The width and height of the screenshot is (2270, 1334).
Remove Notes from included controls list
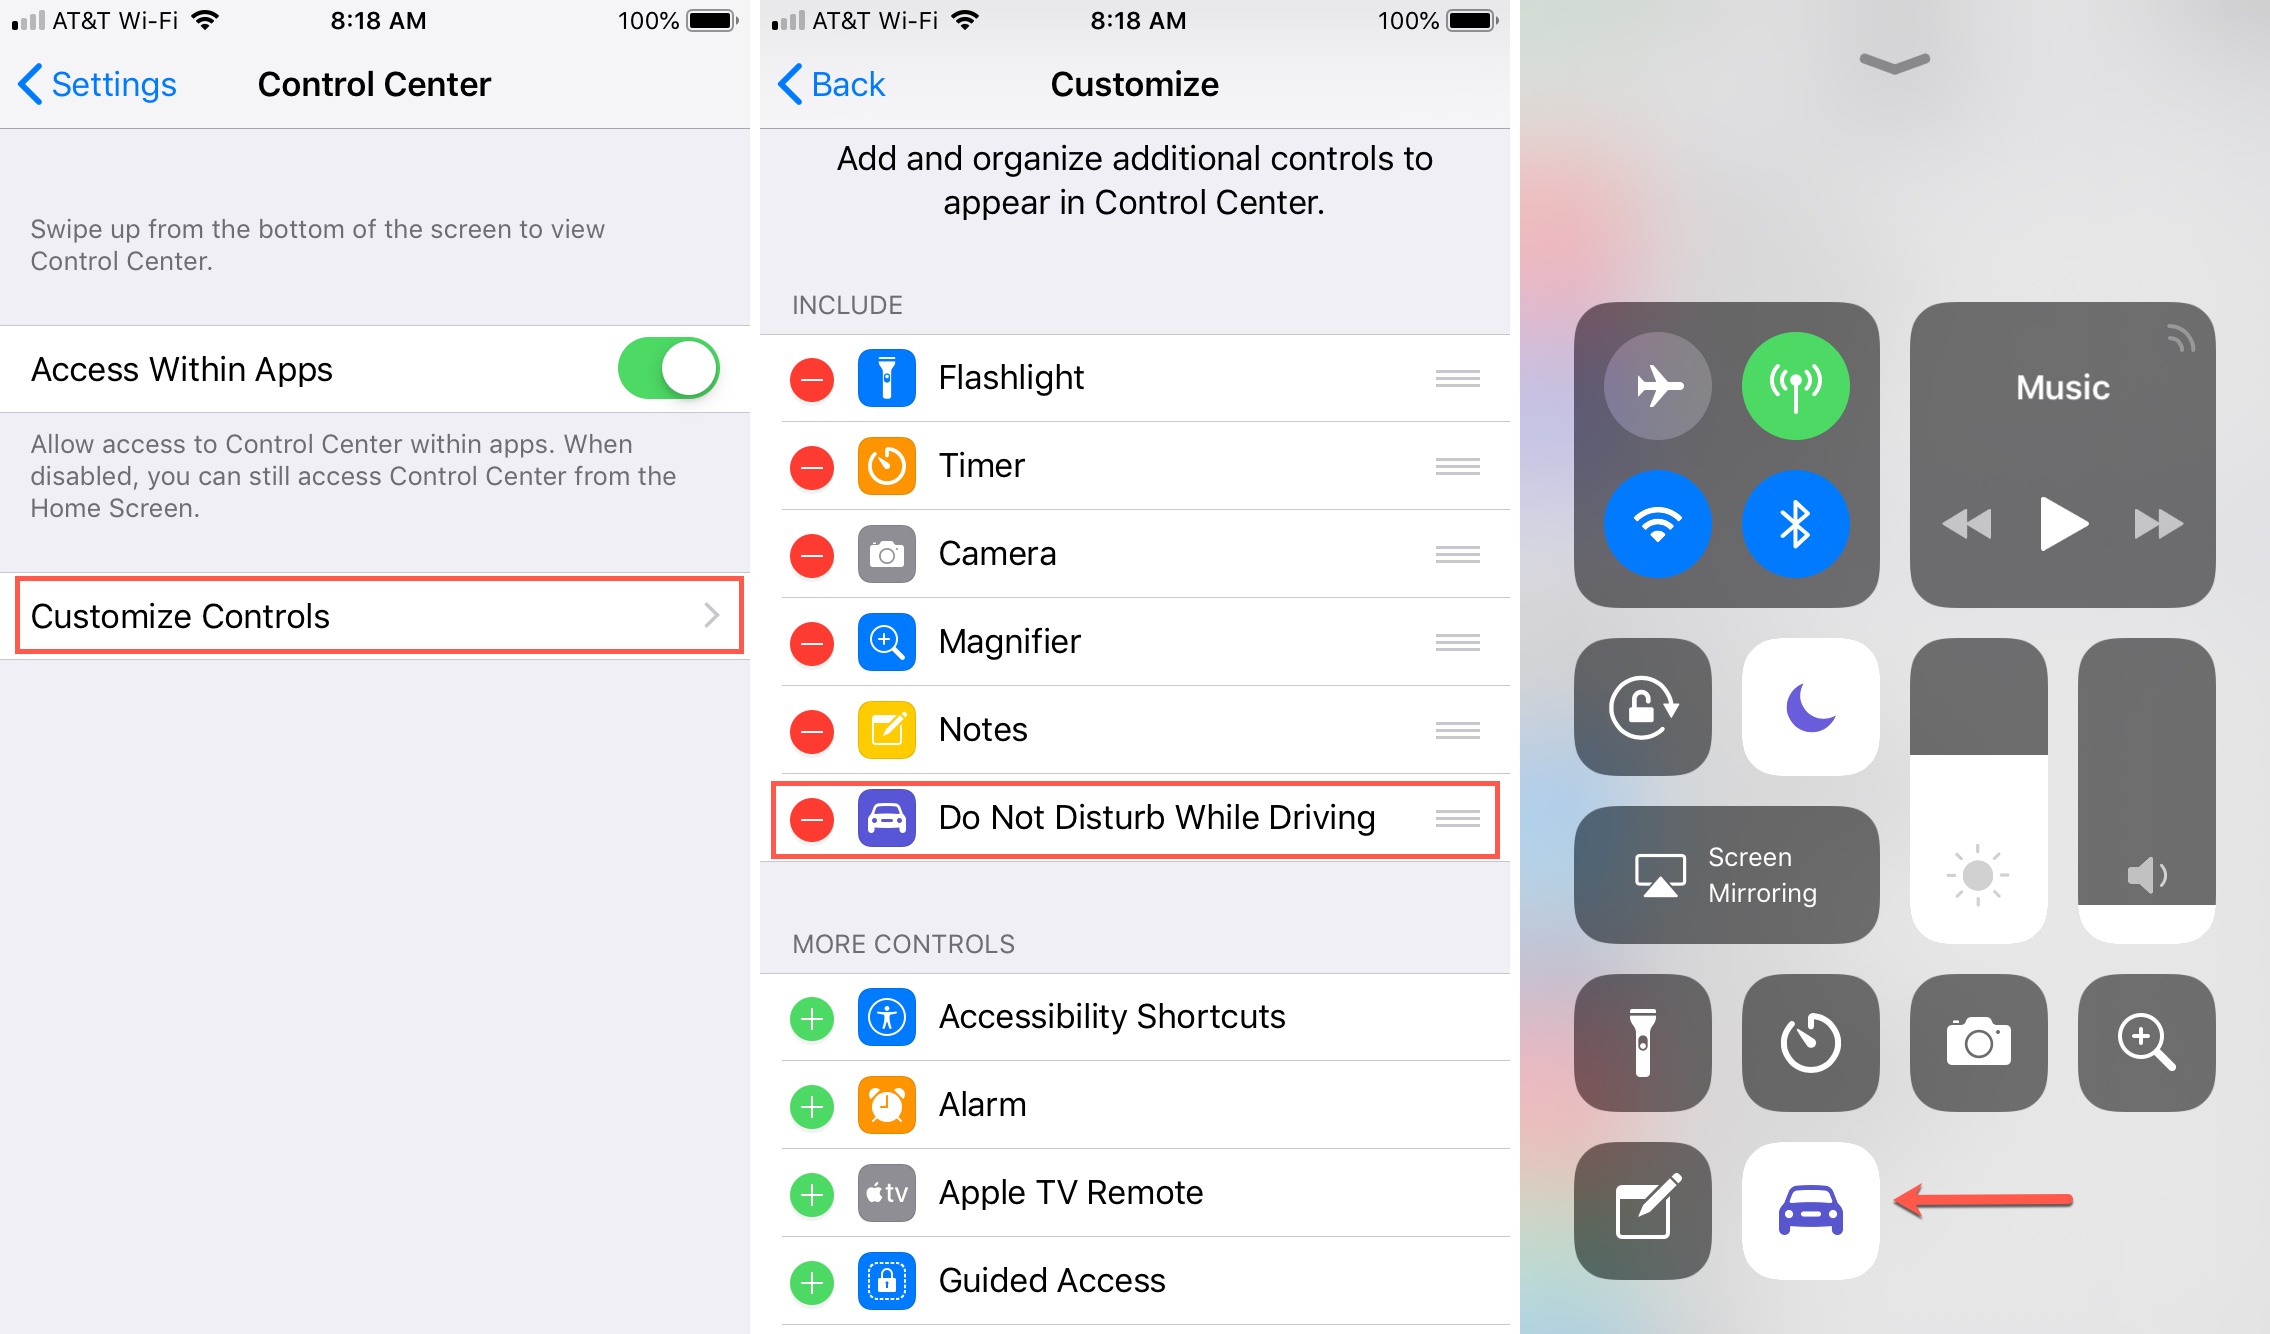[x=818, y=727]
